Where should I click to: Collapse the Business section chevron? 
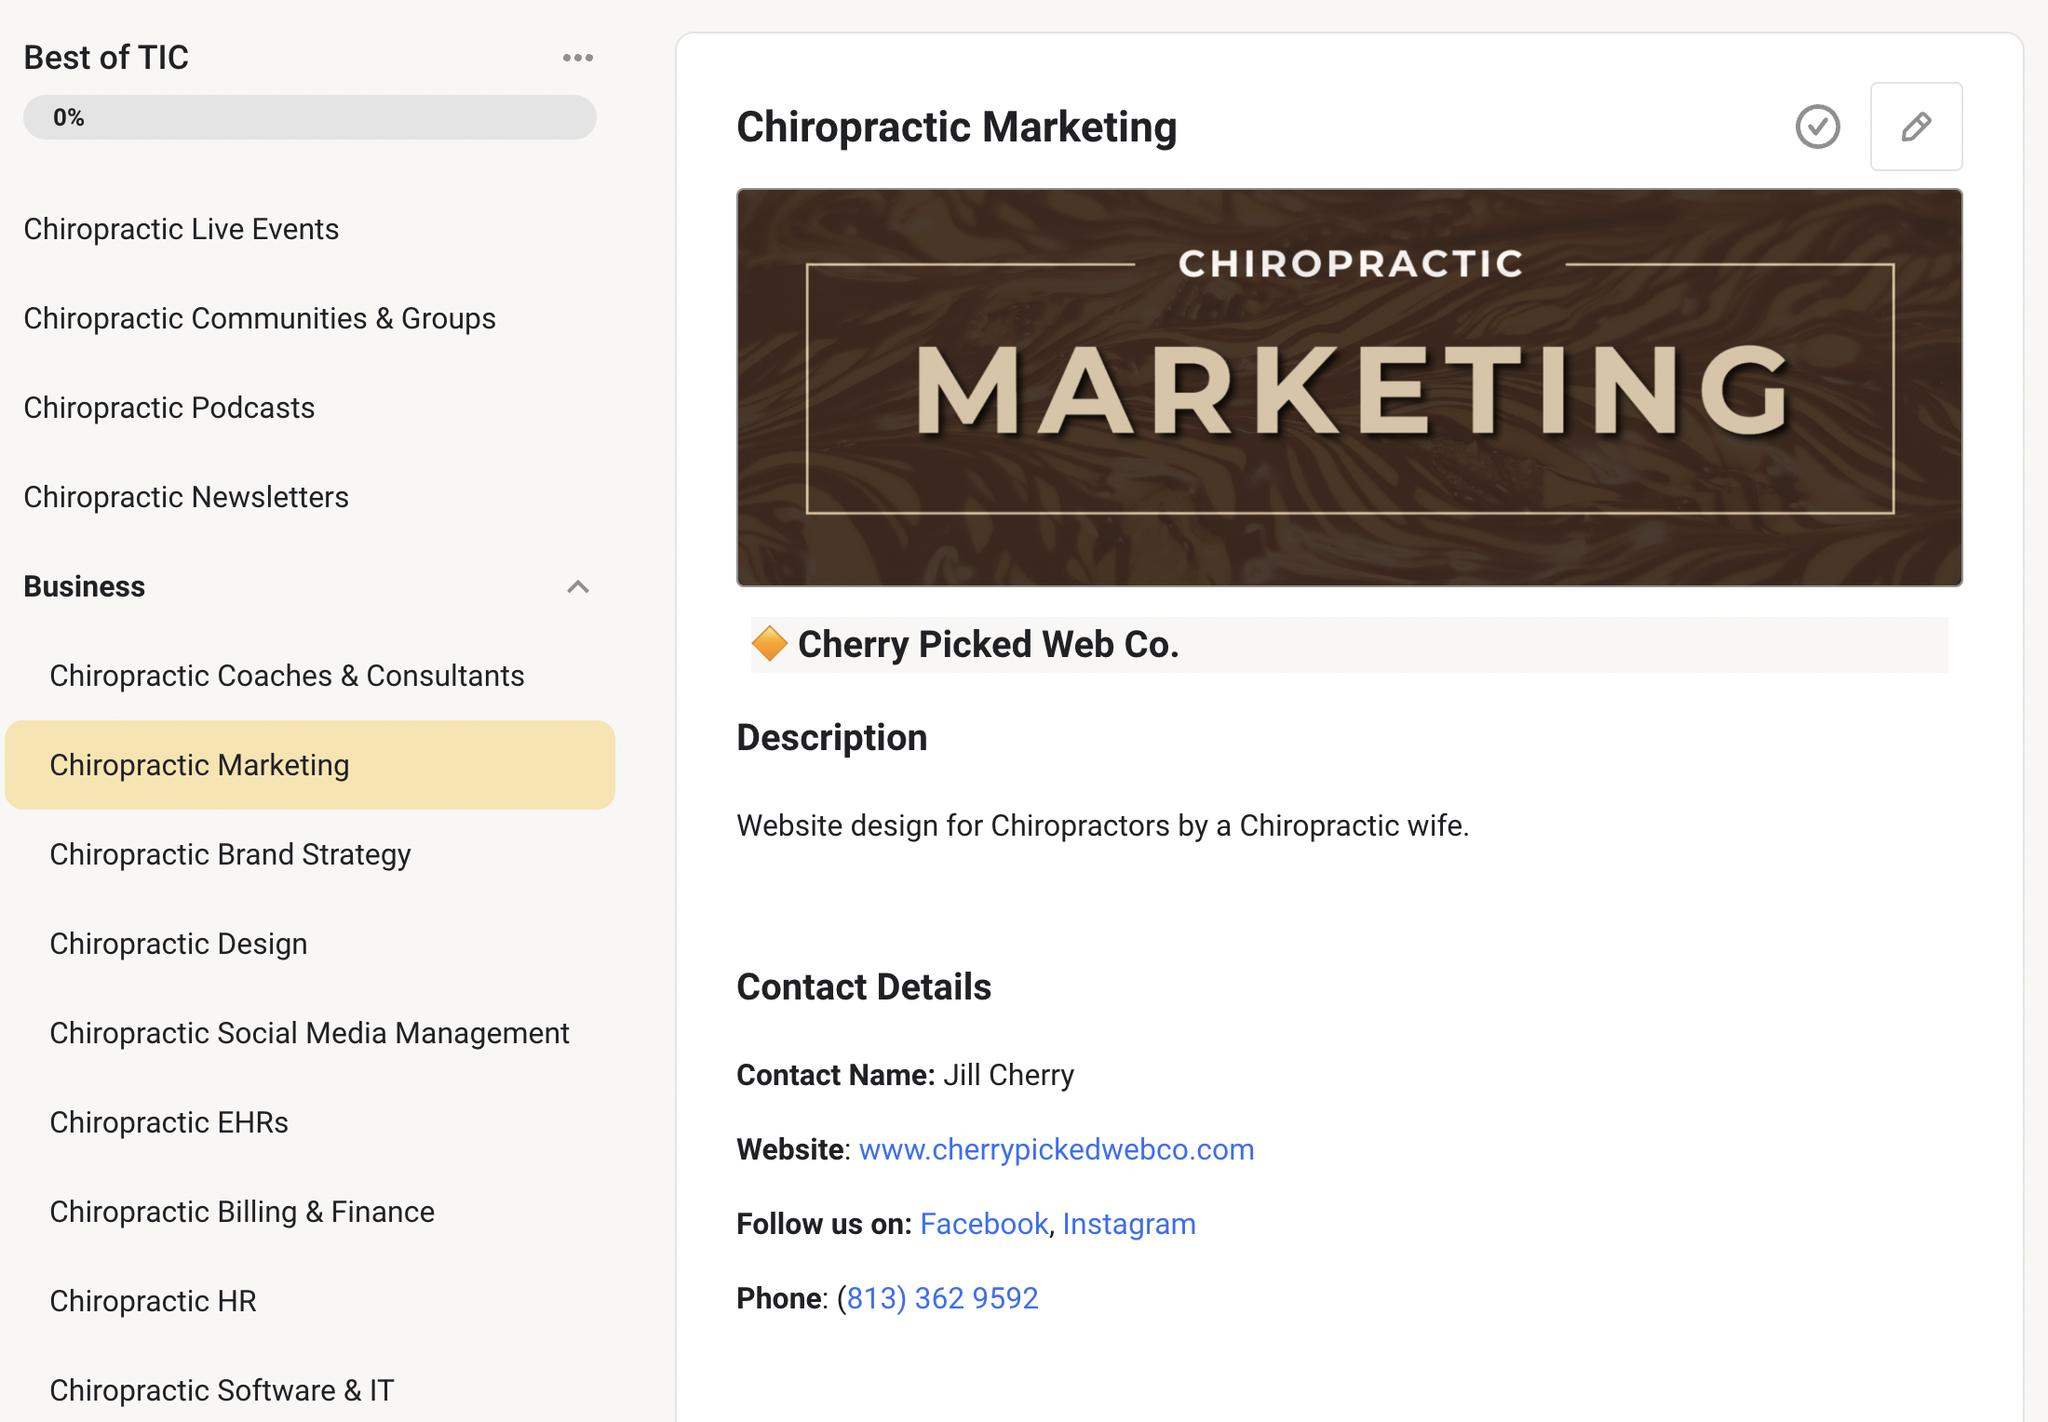577,587
